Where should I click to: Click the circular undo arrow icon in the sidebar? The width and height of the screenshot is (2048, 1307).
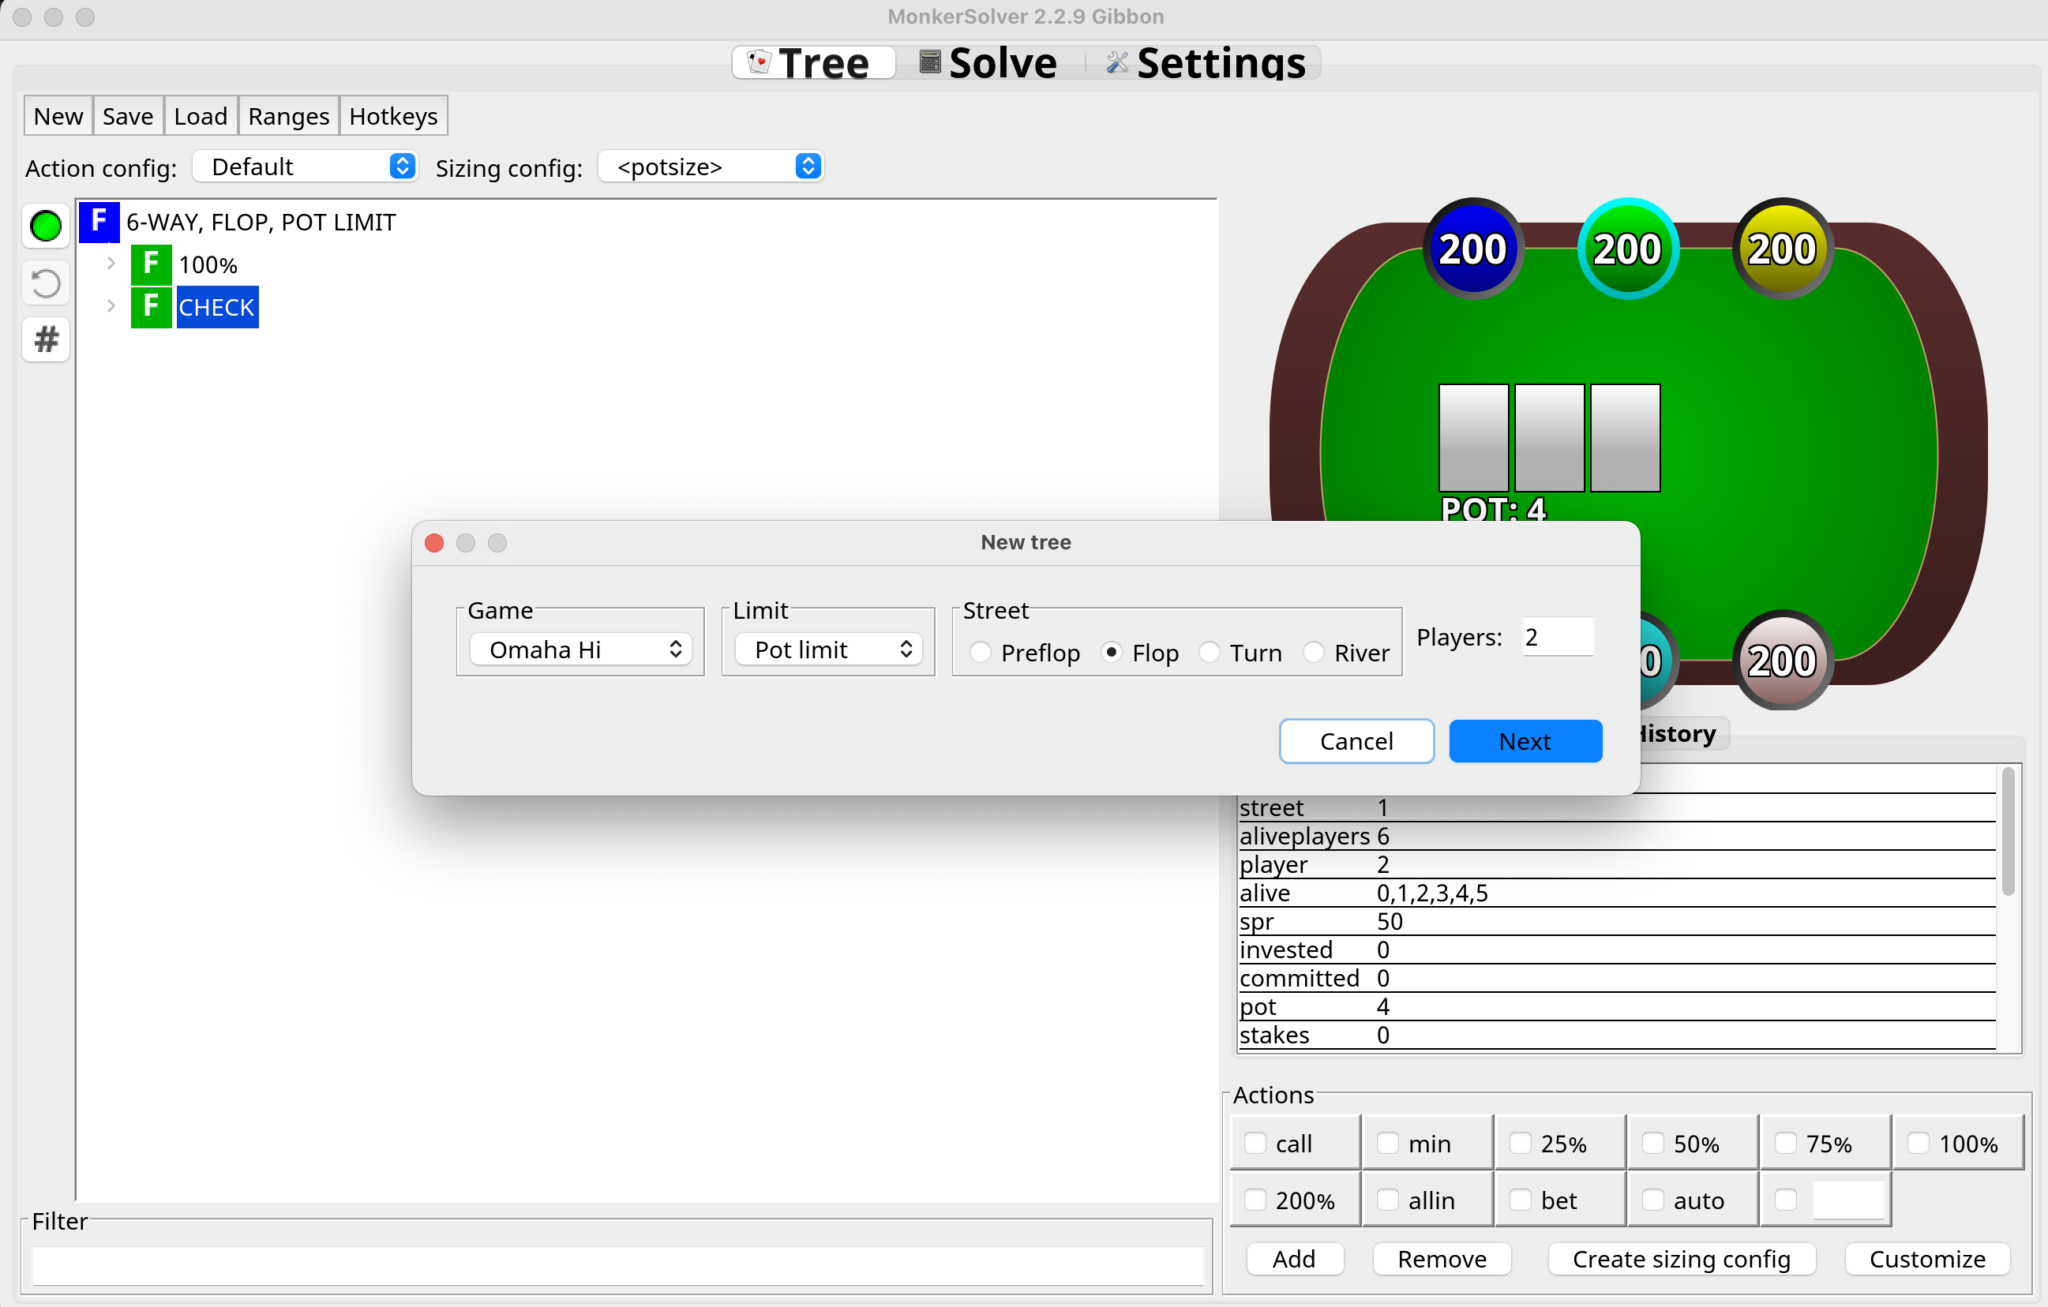pyautogui.click(x=44, y=283)
